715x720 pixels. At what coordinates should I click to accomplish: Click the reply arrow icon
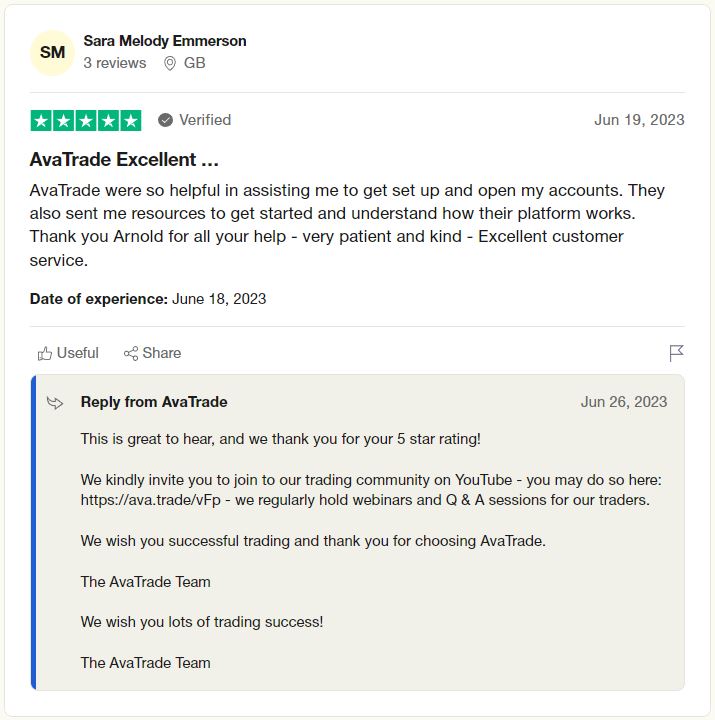pos(55,403)
